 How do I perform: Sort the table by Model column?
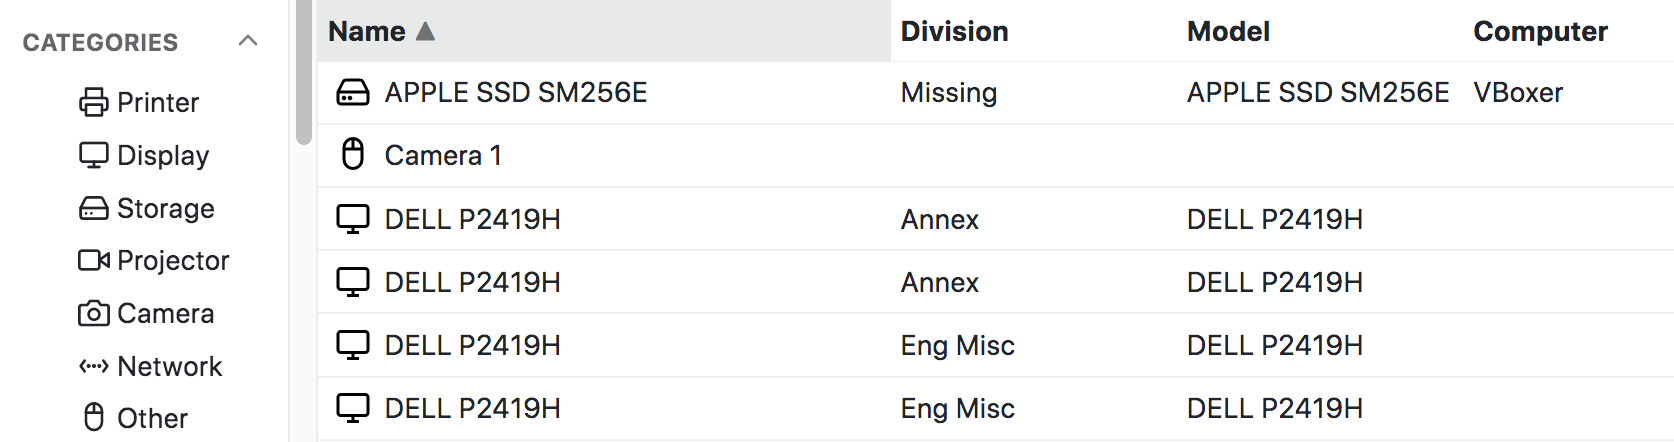pyautogui.click(x=1228, y=31)
